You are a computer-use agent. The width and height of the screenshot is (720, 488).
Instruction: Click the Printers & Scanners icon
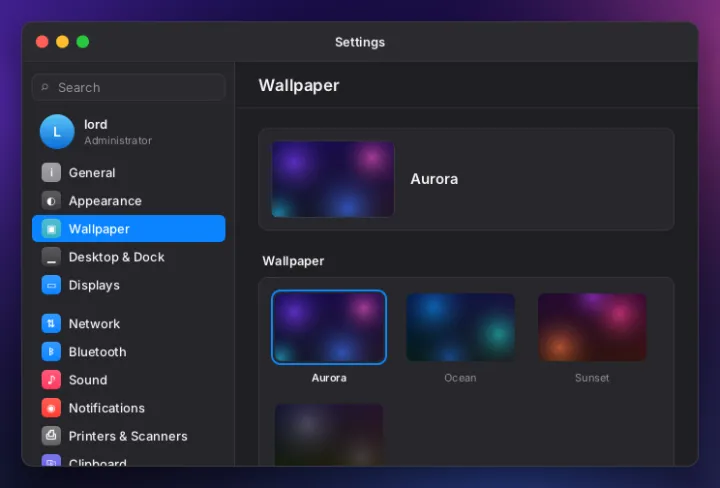point(51,436)
